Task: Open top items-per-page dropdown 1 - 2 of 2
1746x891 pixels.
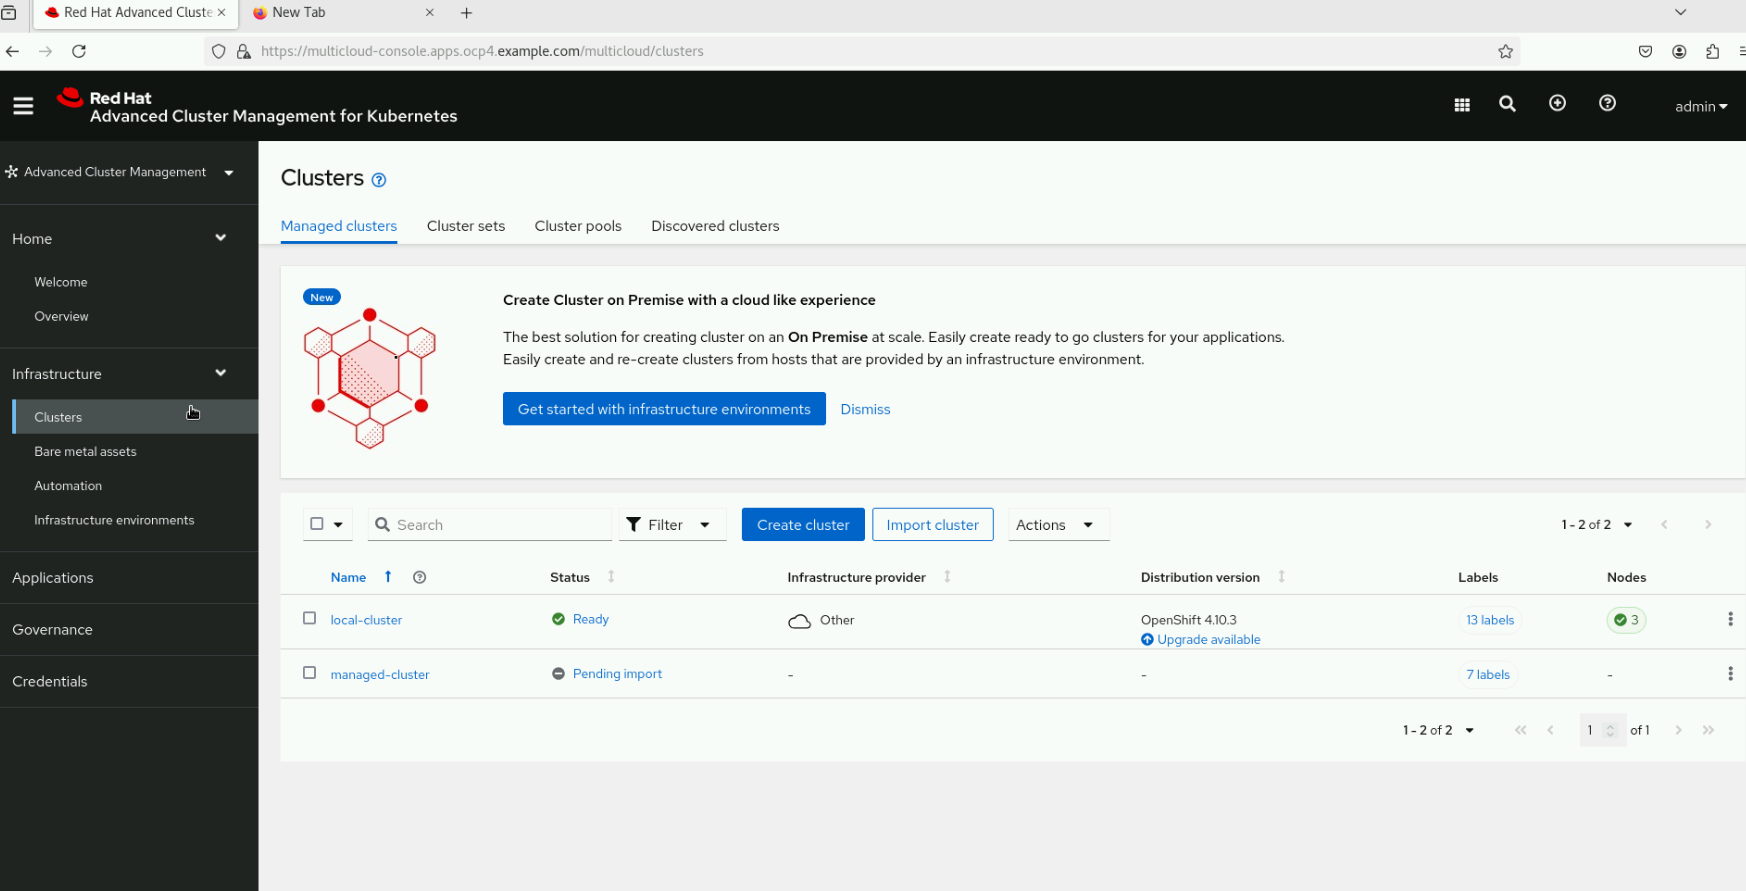Action: [x=1597, y=525]
